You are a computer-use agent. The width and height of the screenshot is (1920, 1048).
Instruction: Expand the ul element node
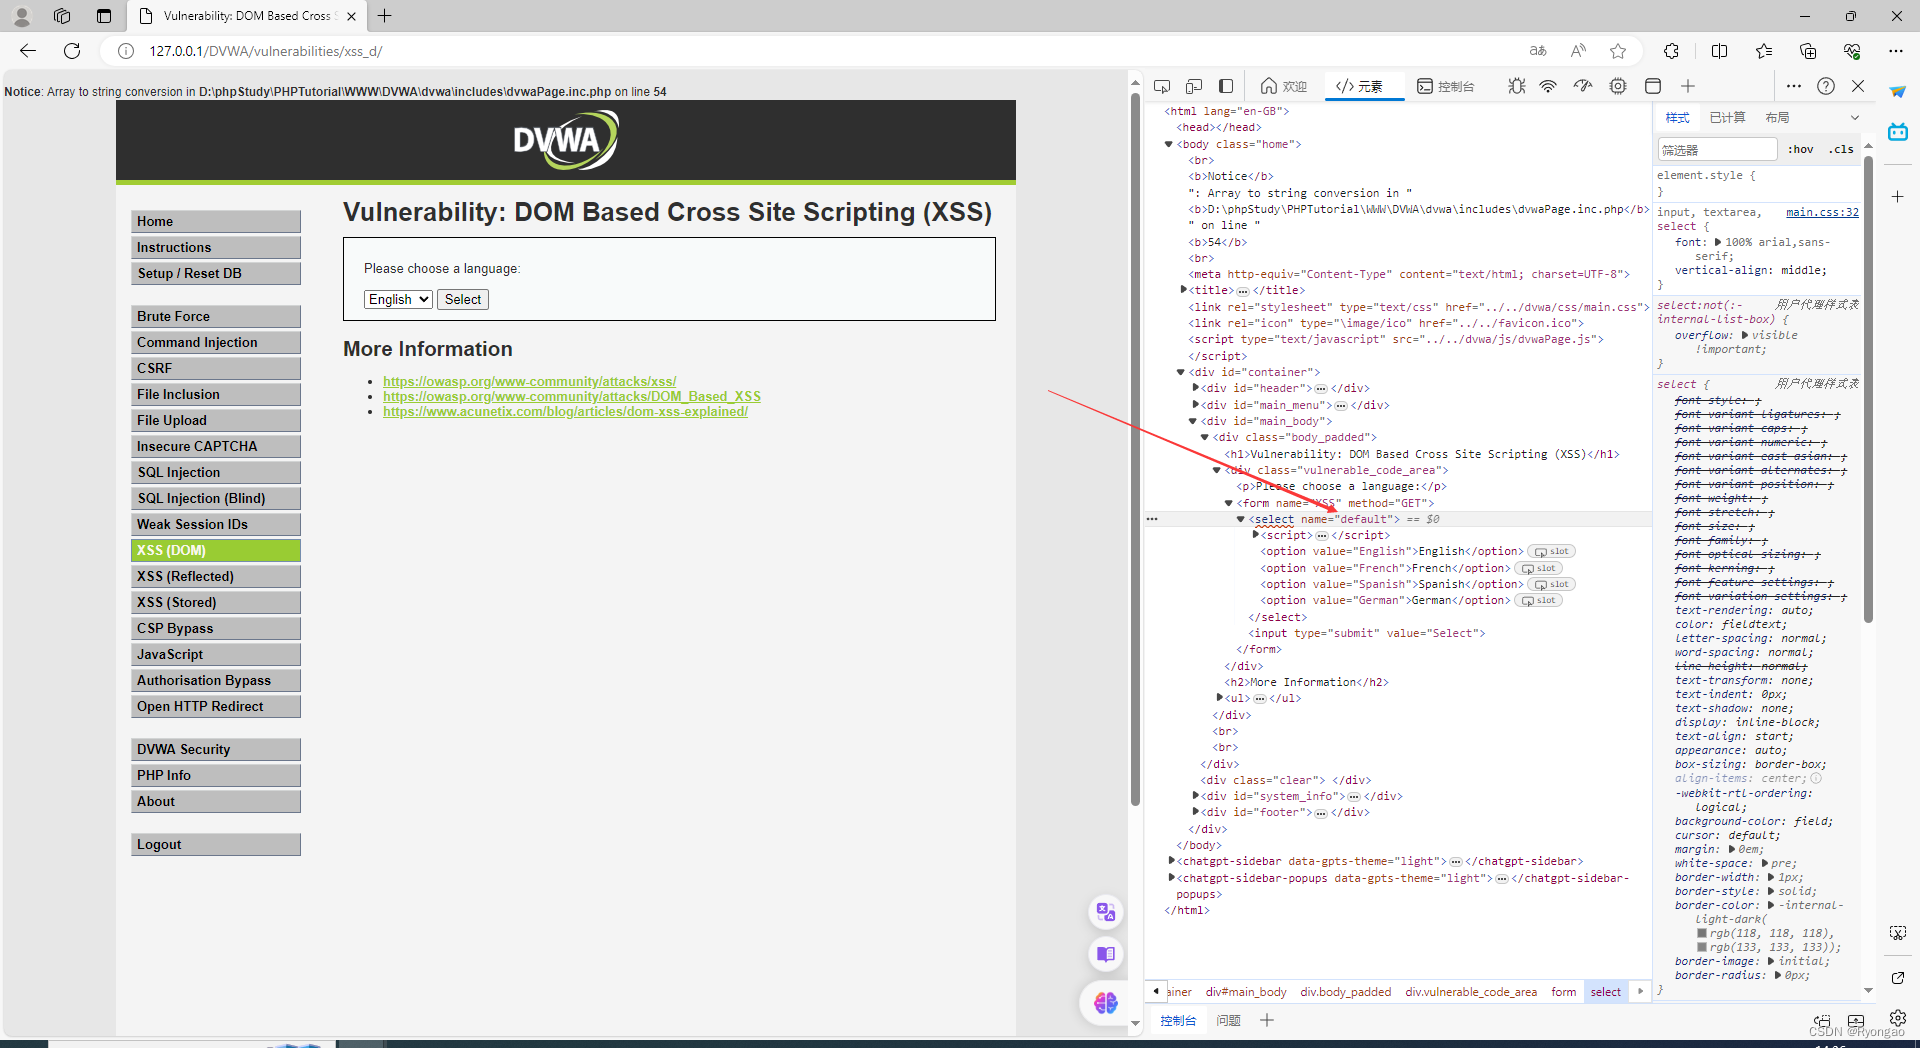[1219, 698]
